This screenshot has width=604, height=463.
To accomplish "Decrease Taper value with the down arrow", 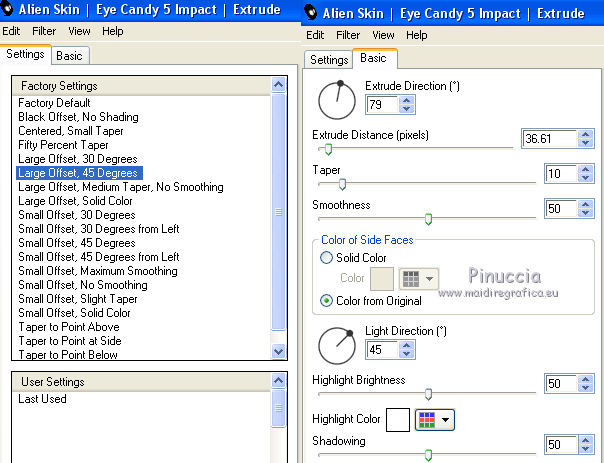I will coord(586,178).
